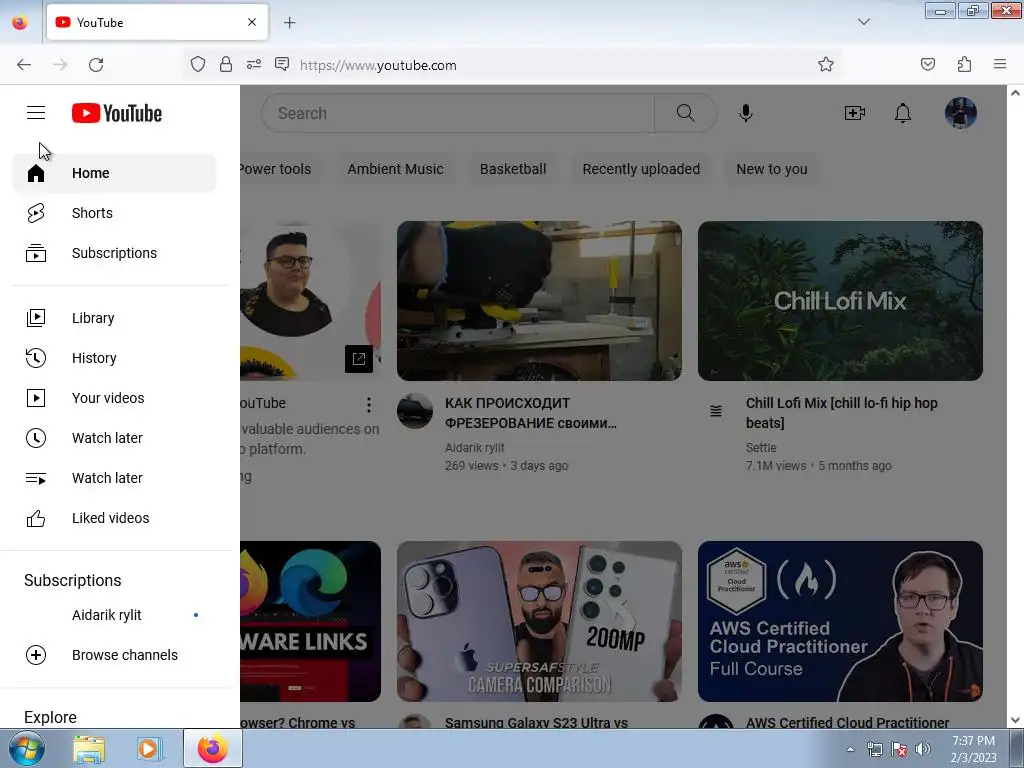Click into the YouTube Search field

[x=458, y=113]
